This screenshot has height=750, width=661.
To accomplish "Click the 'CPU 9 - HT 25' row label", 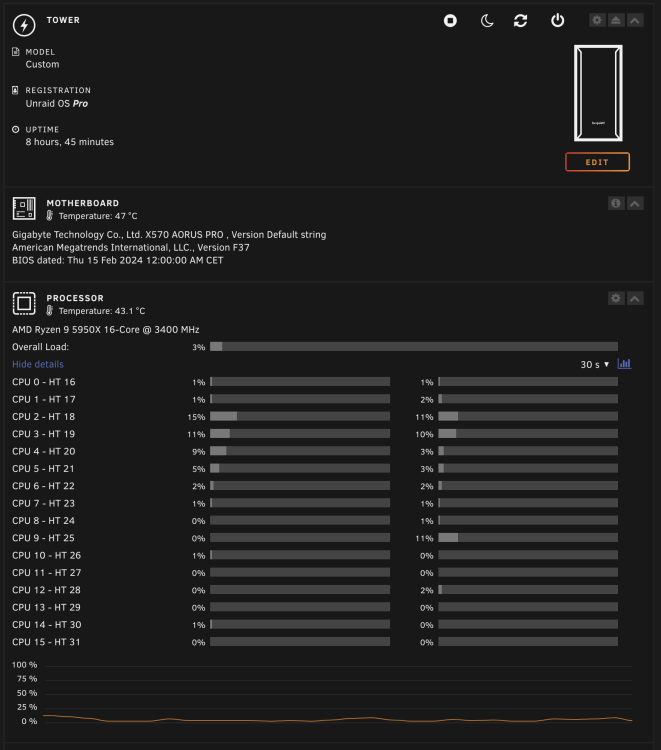I will tap(44, 538).
